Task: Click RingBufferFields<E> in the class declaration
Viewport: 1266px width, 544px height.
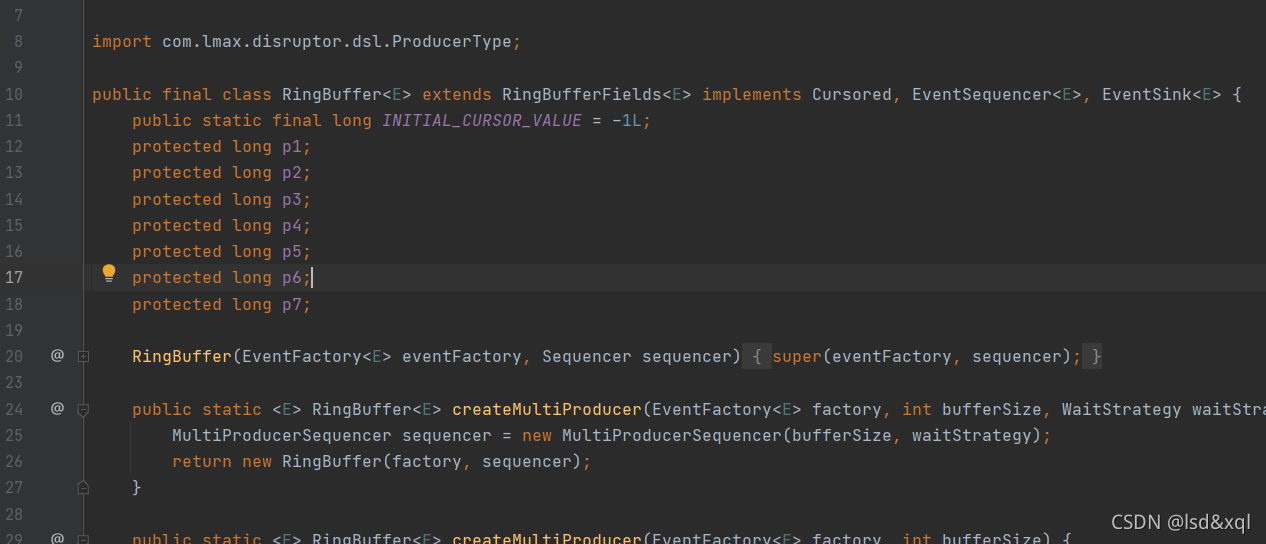Action: (x=597, y=95)
